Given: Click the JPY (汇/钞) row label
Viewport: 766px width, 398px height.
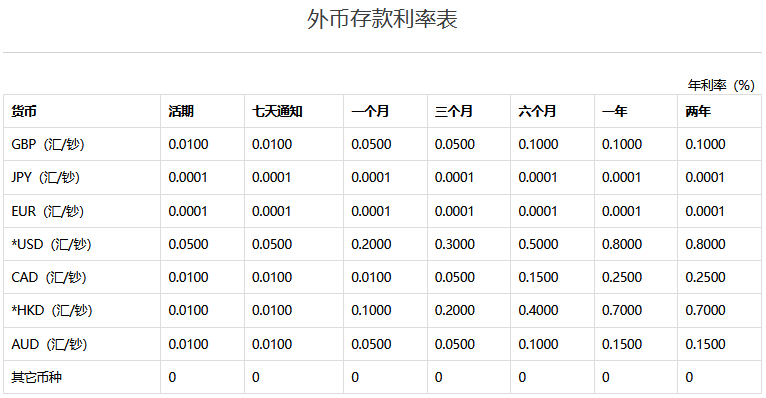Looking at the screenshot, I should pos(45,177).
